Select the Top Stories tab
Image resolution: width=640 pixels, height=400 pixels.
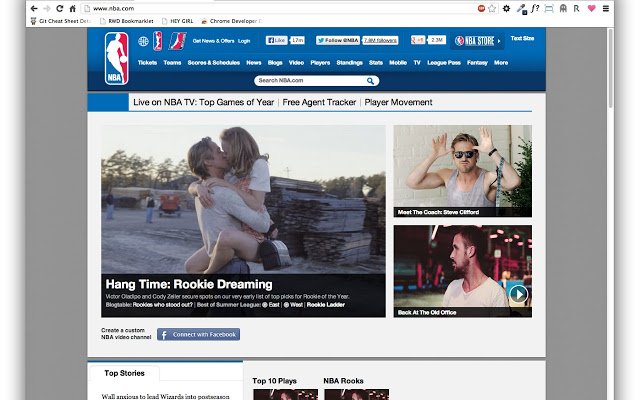click(x=124, y=373)
